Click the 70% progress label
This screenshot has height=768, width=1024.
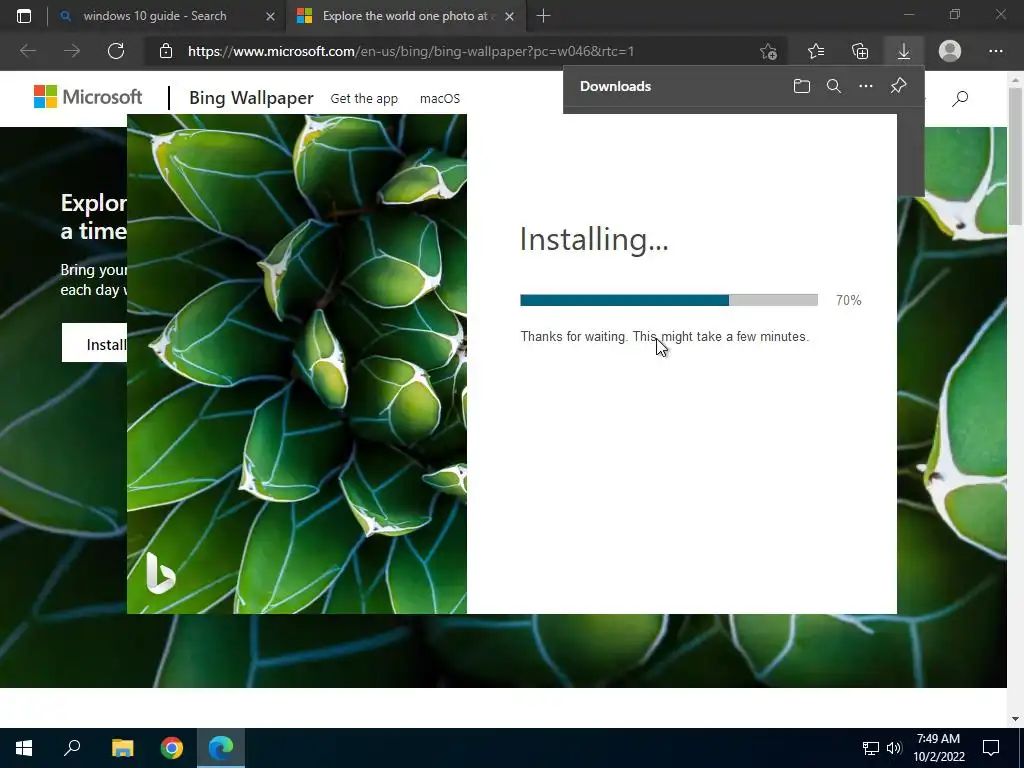tap(848, 300)
